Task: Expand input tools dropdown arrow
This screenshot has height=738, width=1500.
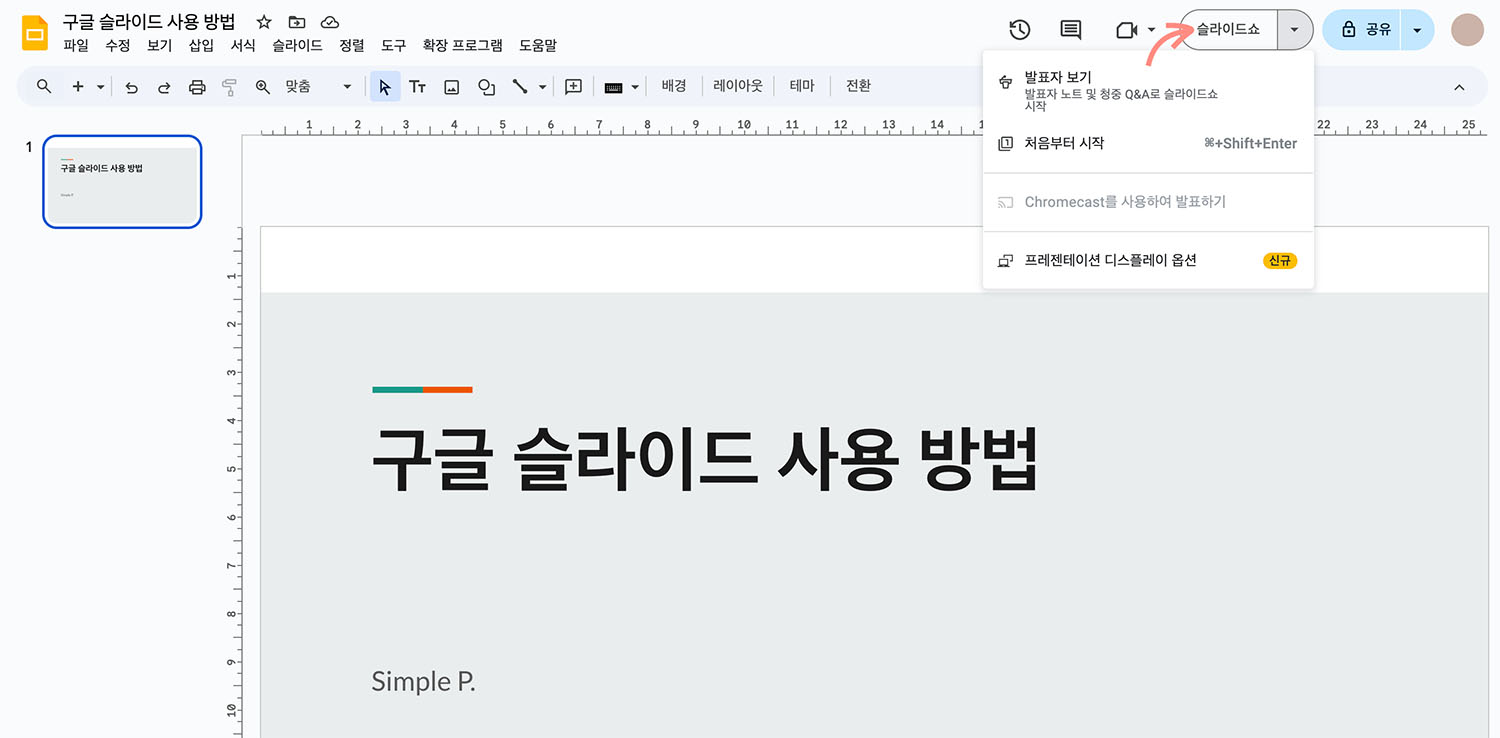Action: (635, 87)
